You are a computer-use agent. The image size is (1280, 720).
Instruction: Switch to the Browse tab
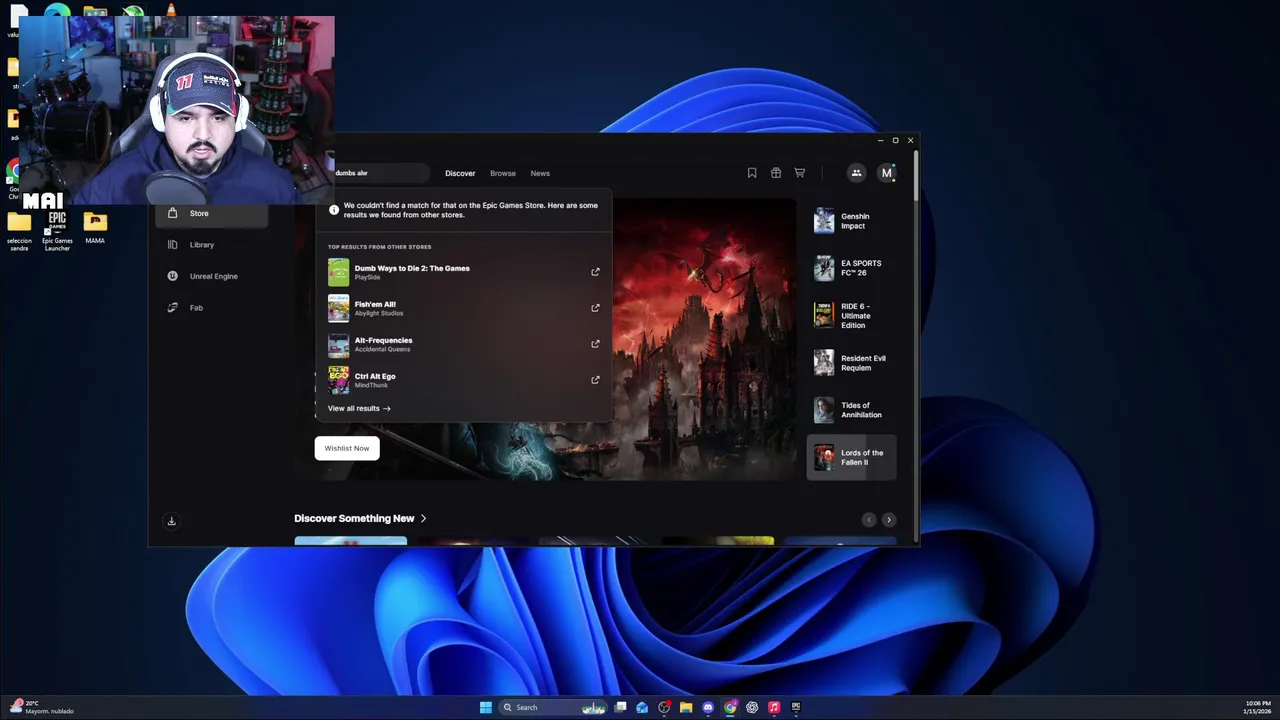click(503, 173)
